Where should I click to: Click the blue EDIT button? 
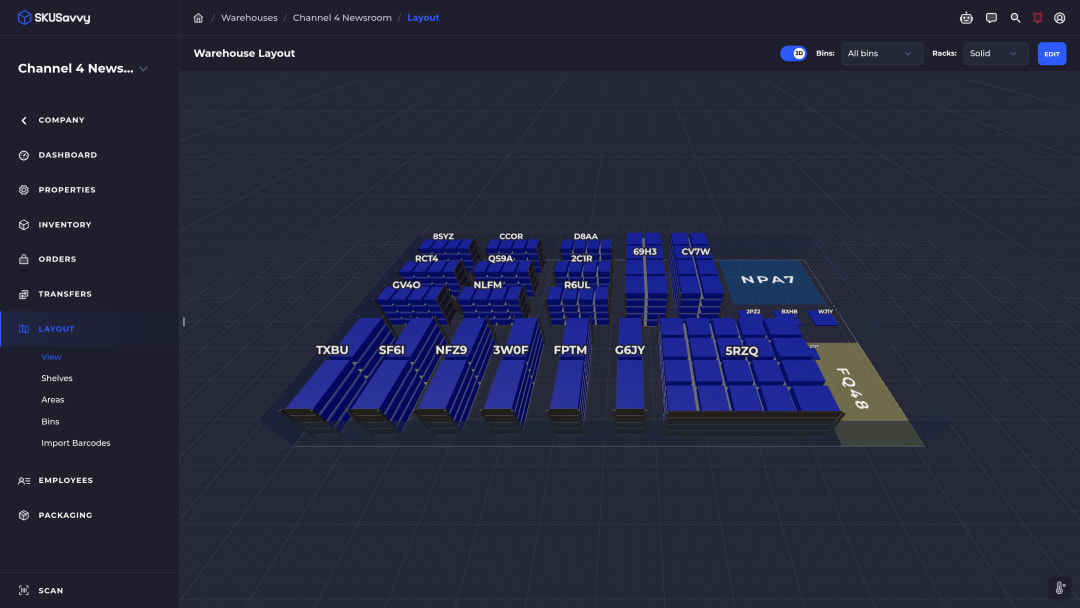click(1052, 54)
